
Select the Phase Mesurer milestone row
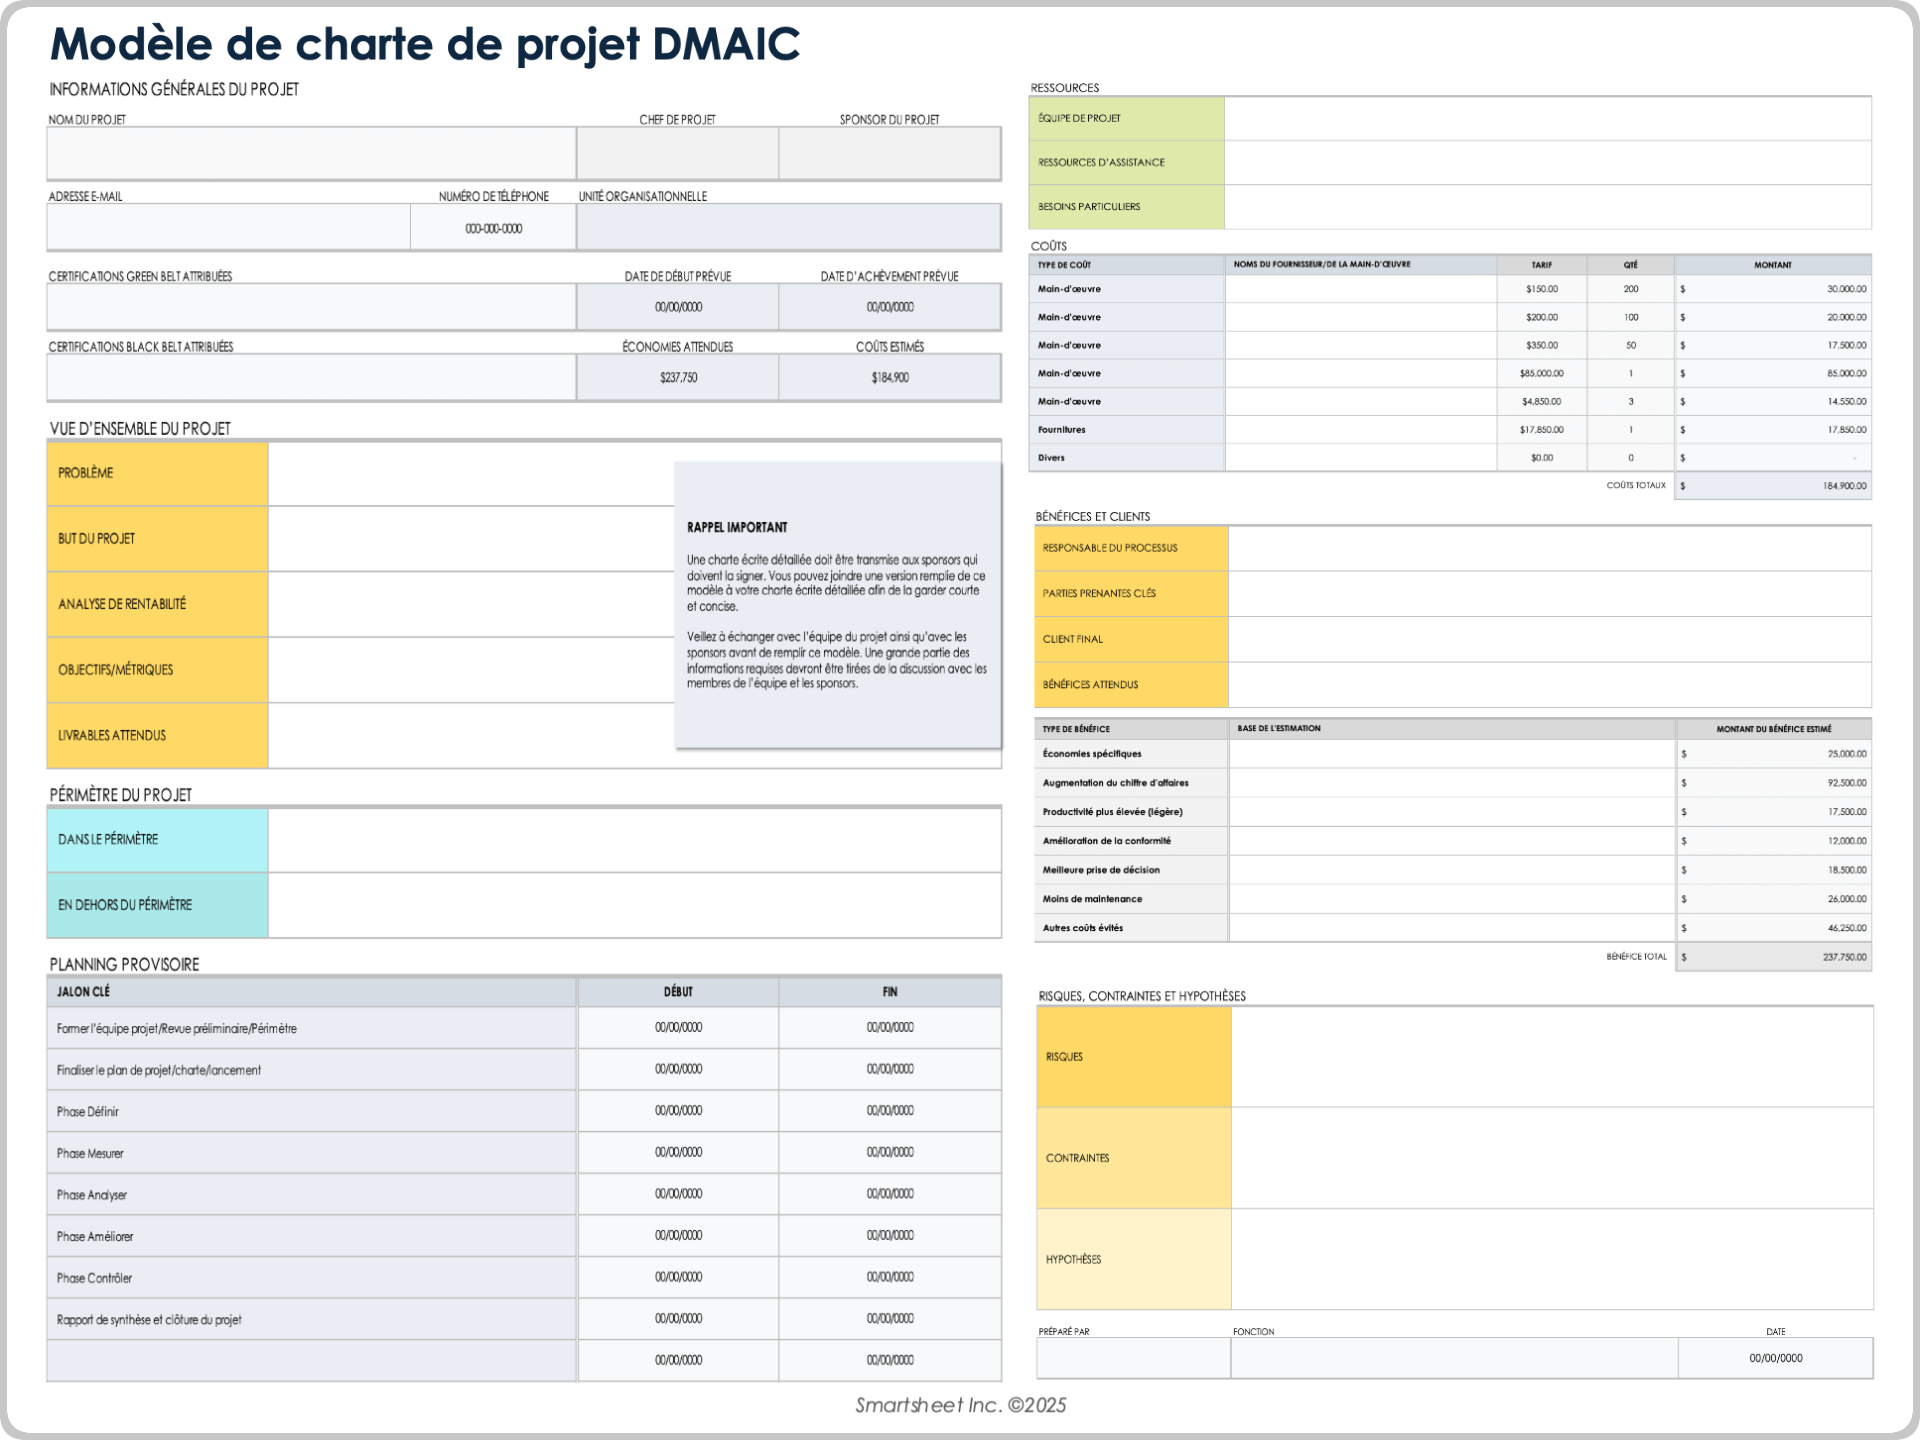point(524,1153)
